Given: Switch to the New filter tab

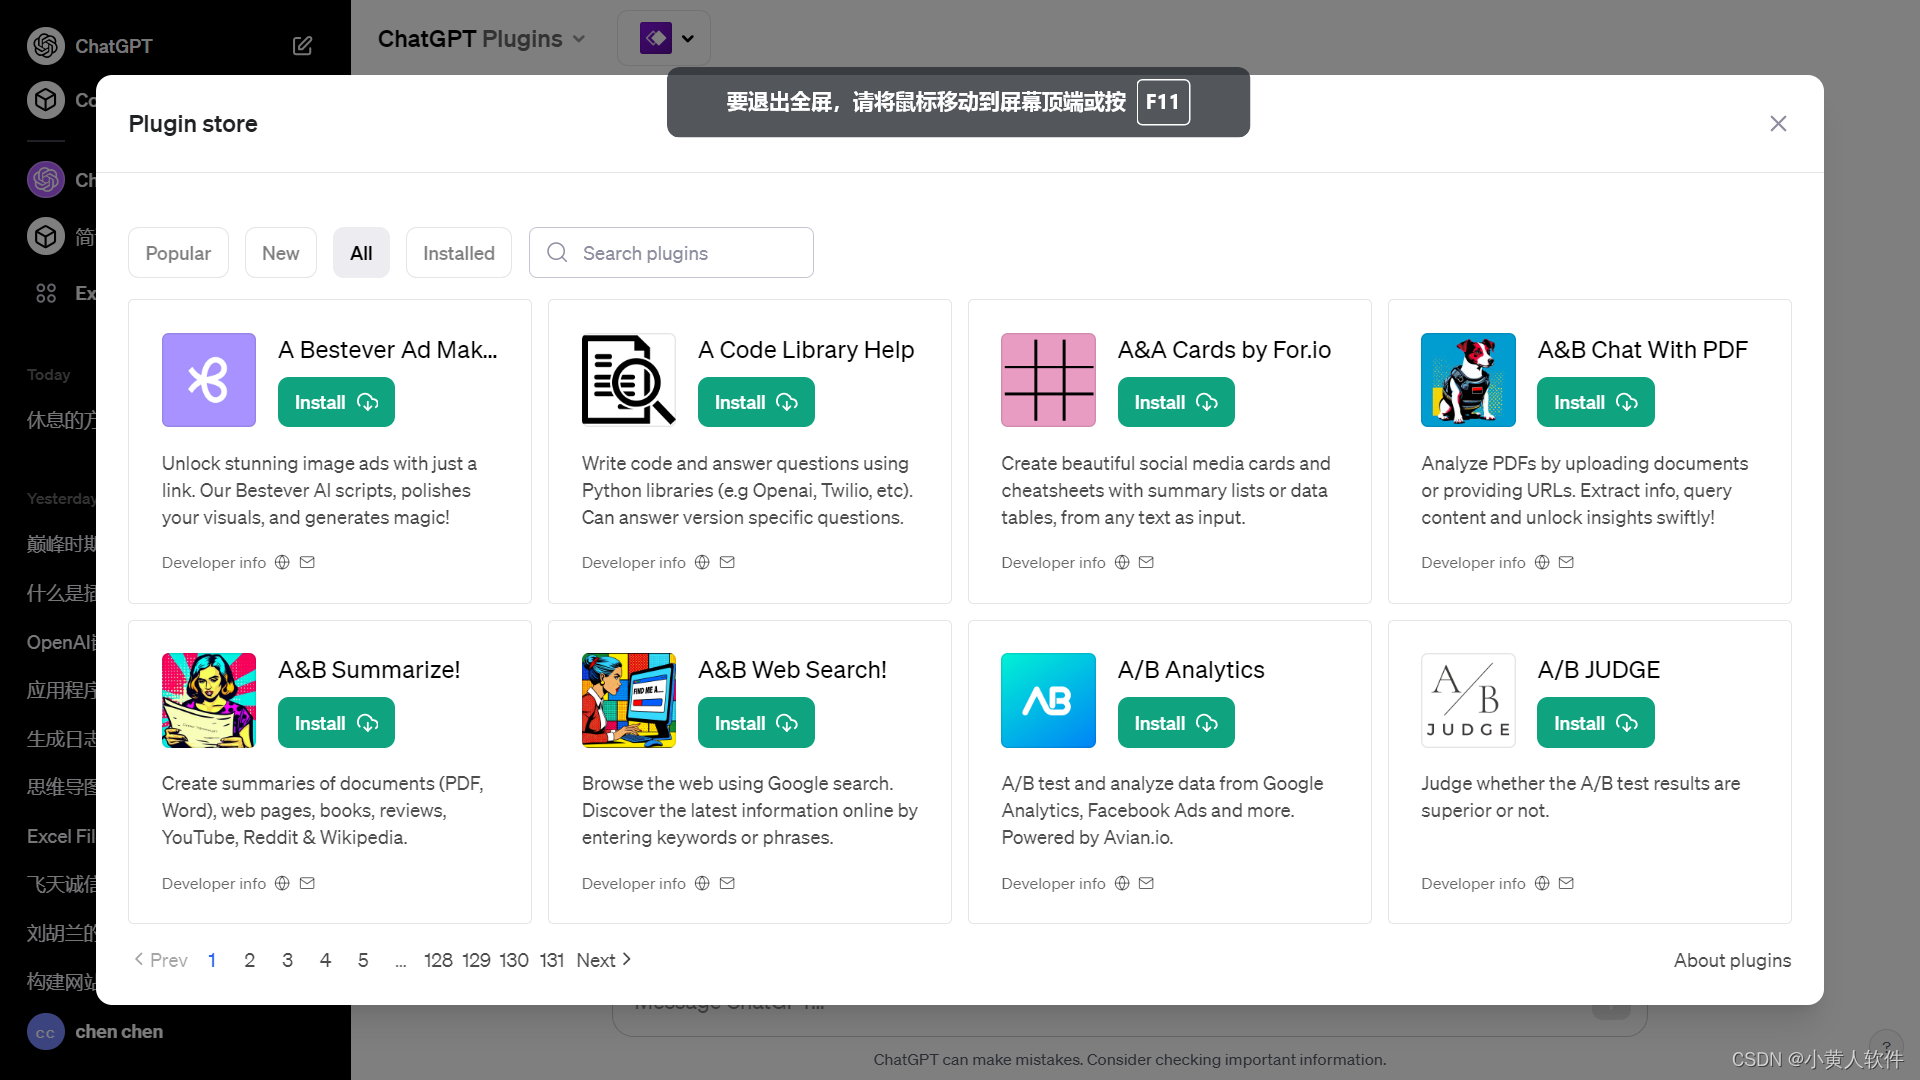Looking at the screenshot, I should coord(280,253).
